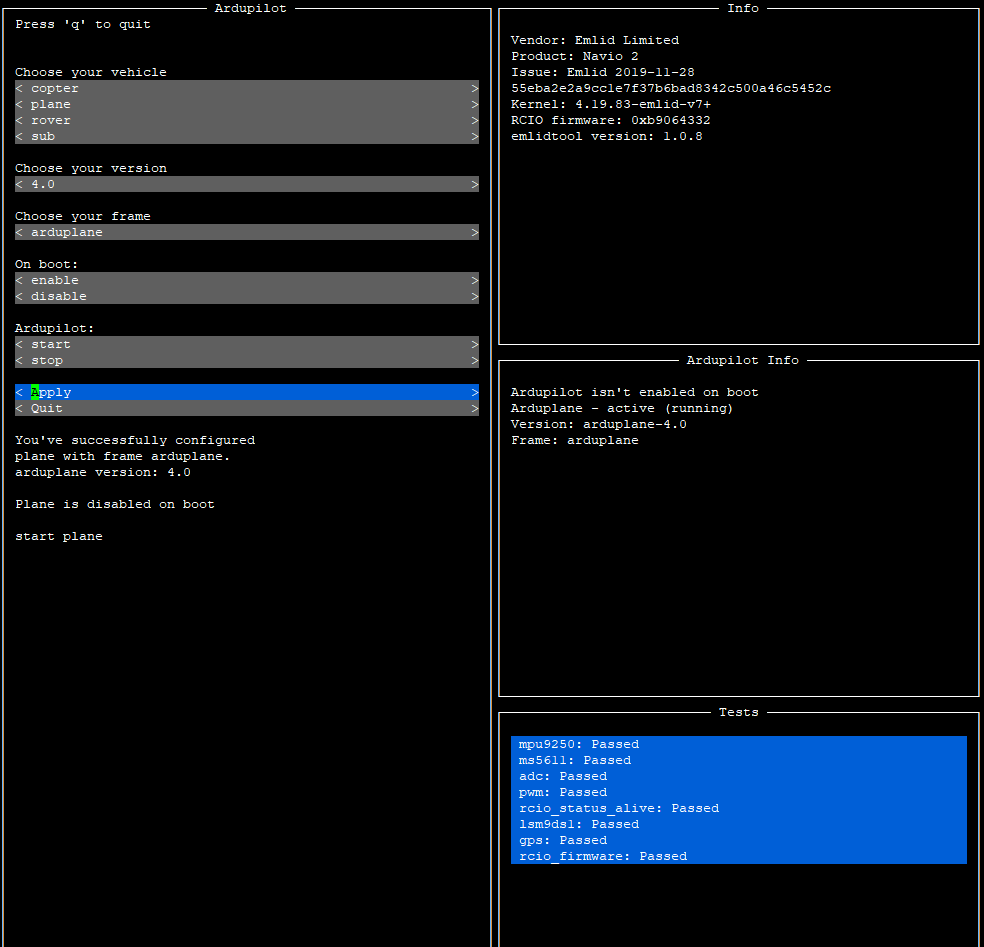Start the Ardupilot service
The height and width of the screenshot is (947, 984).
coord(247,345)
